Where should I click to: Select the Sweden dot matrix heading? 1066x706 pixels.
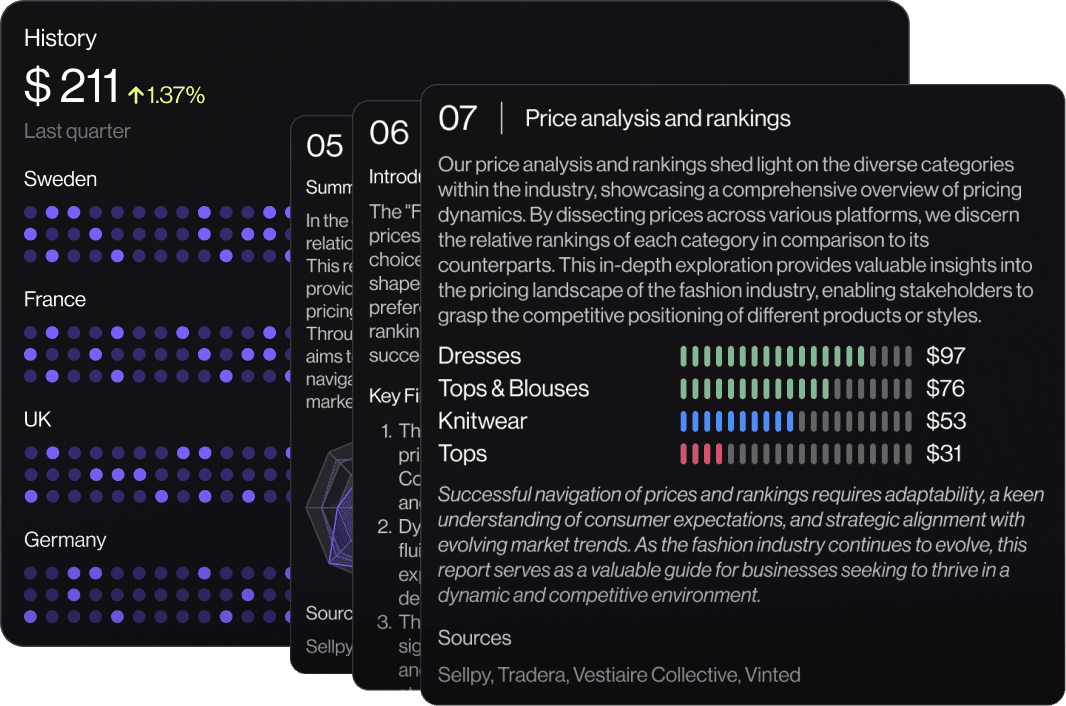(60, 179)
